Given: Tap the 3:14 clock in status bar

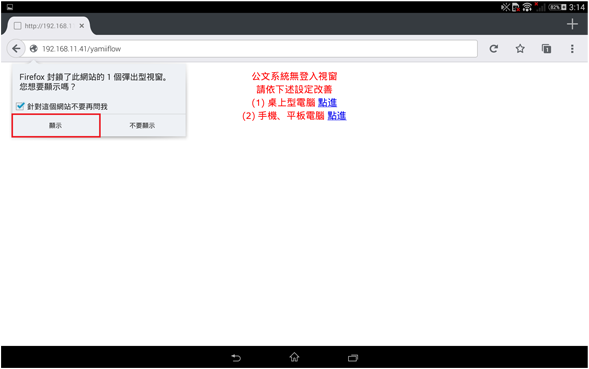Looking at the screenshot, I should [x=577, y=7].
